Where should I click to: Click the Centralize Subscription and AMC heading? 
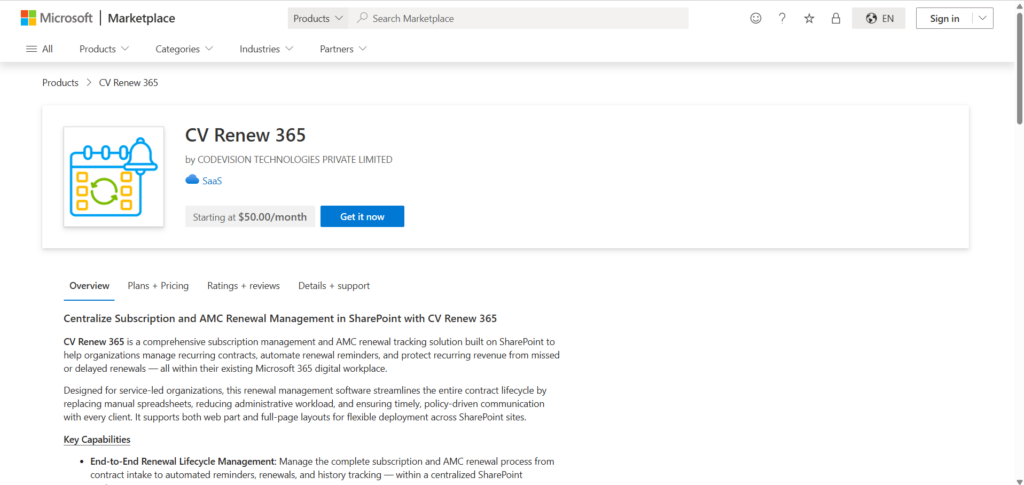[x=280, y=319]
